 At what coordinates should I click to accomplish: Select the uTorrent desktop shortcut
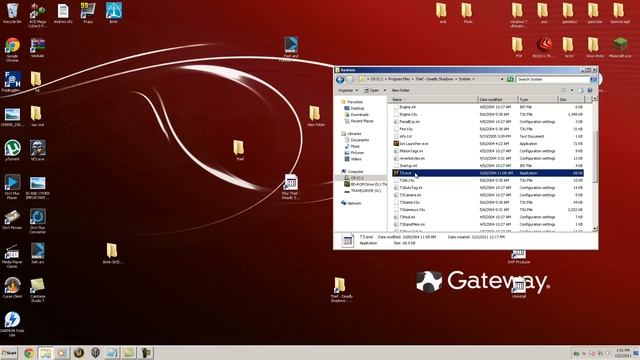pyautogui.click(x=12, y=150)
